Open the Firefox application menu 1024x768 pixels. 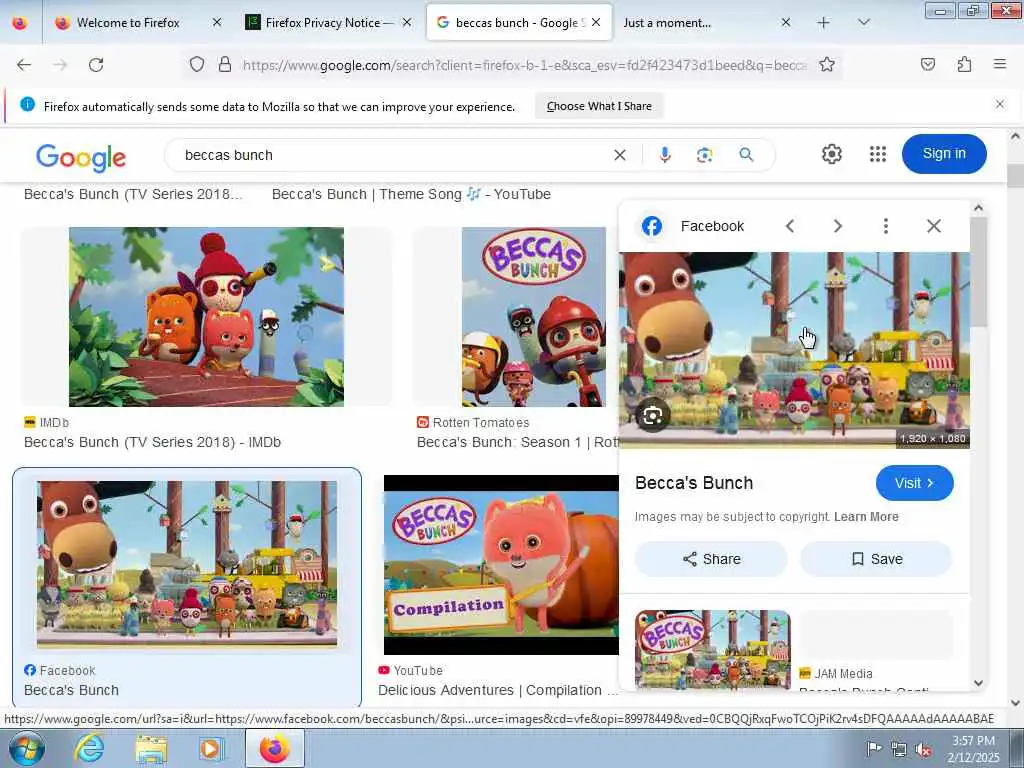(999, 64)
